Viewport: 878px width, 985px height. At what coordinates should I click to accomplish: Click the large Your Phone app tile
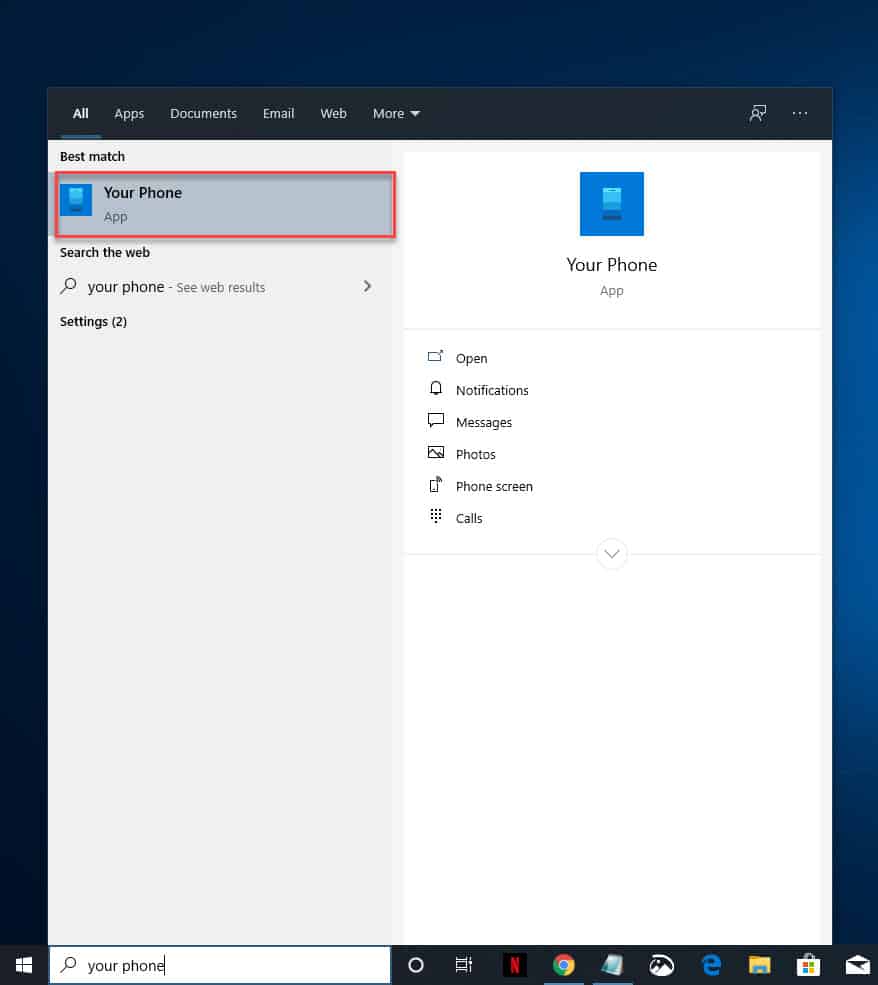tap(611, 204)
